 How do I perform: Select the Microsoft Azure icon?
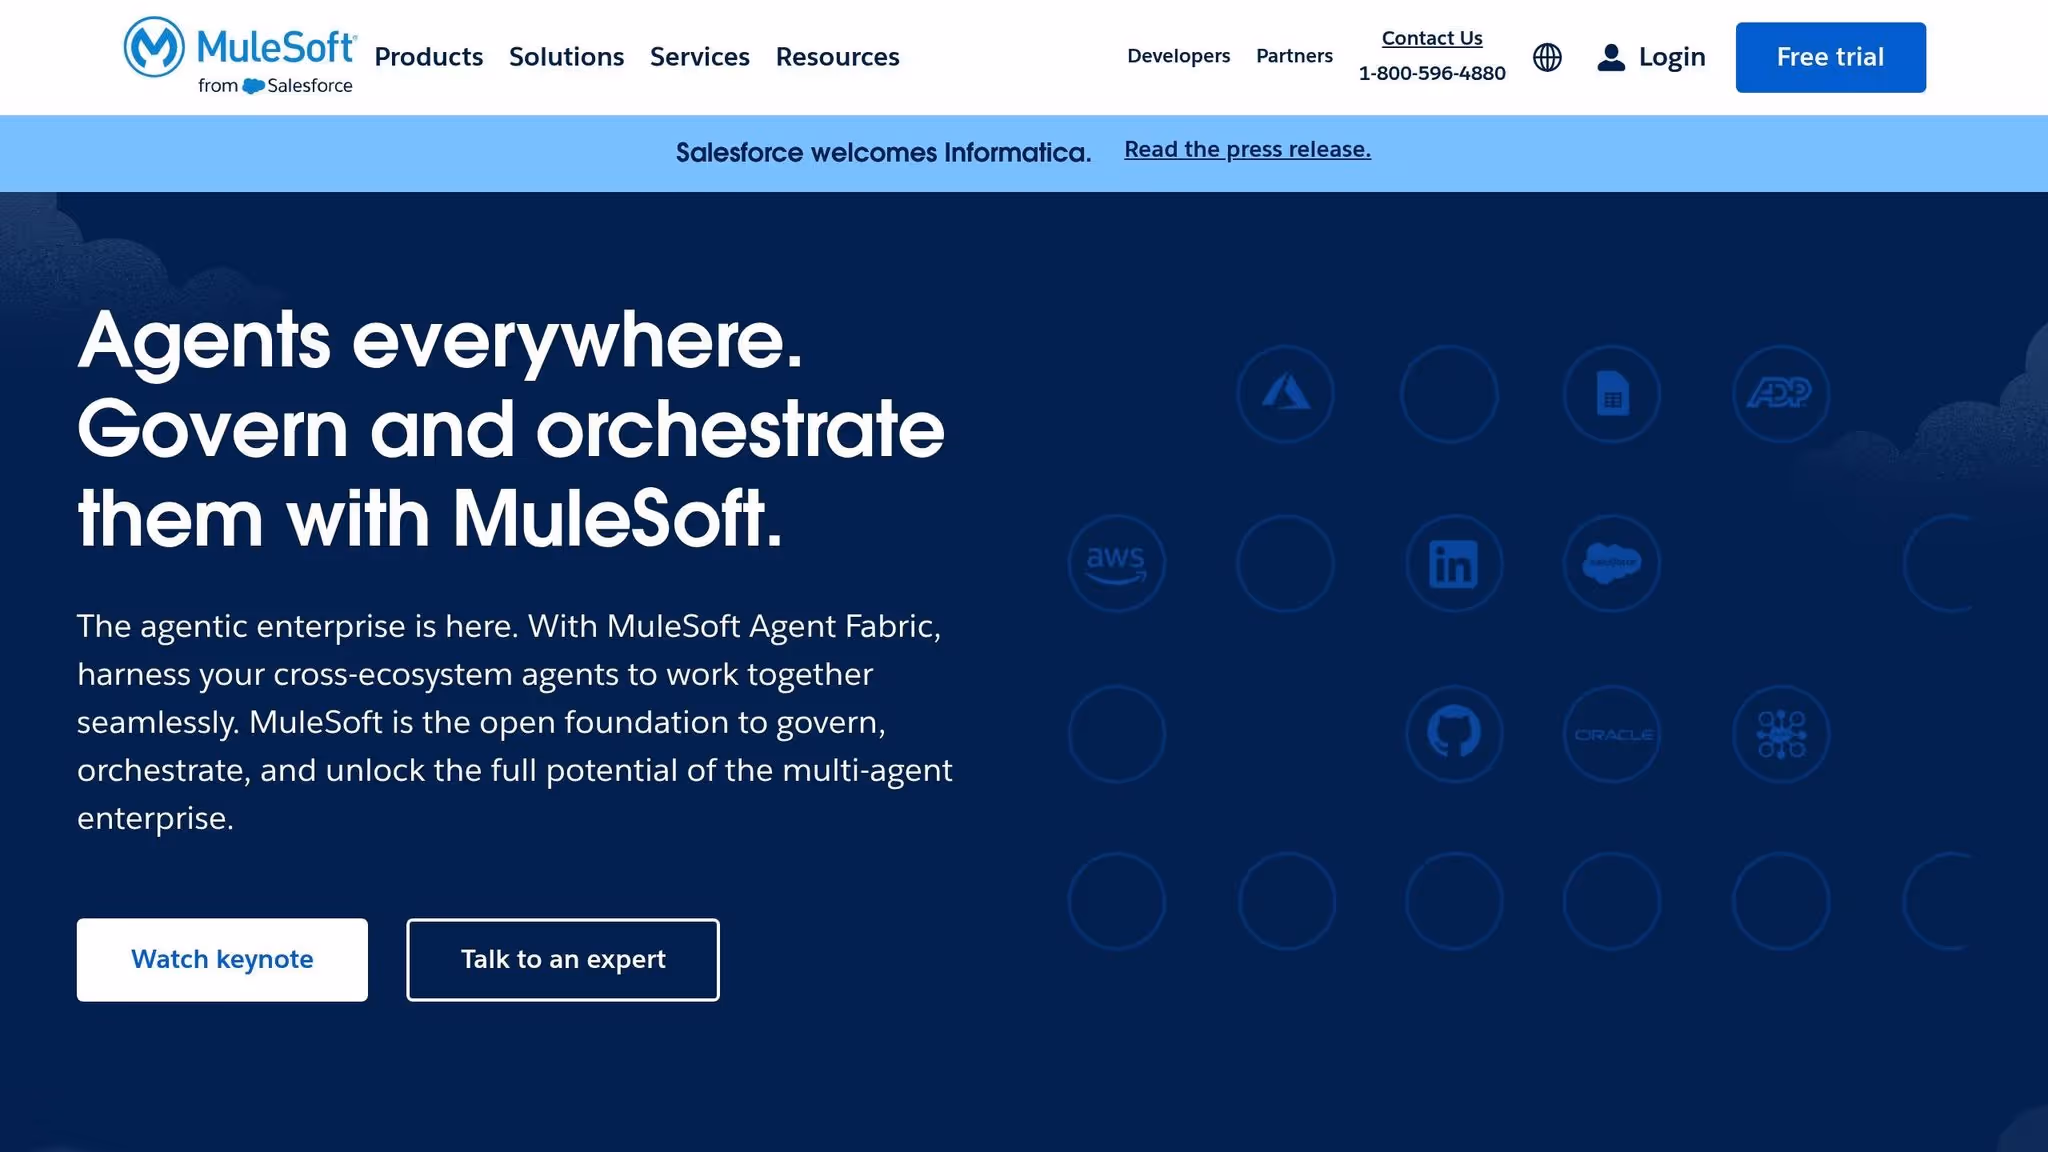tap(1285, 394)
